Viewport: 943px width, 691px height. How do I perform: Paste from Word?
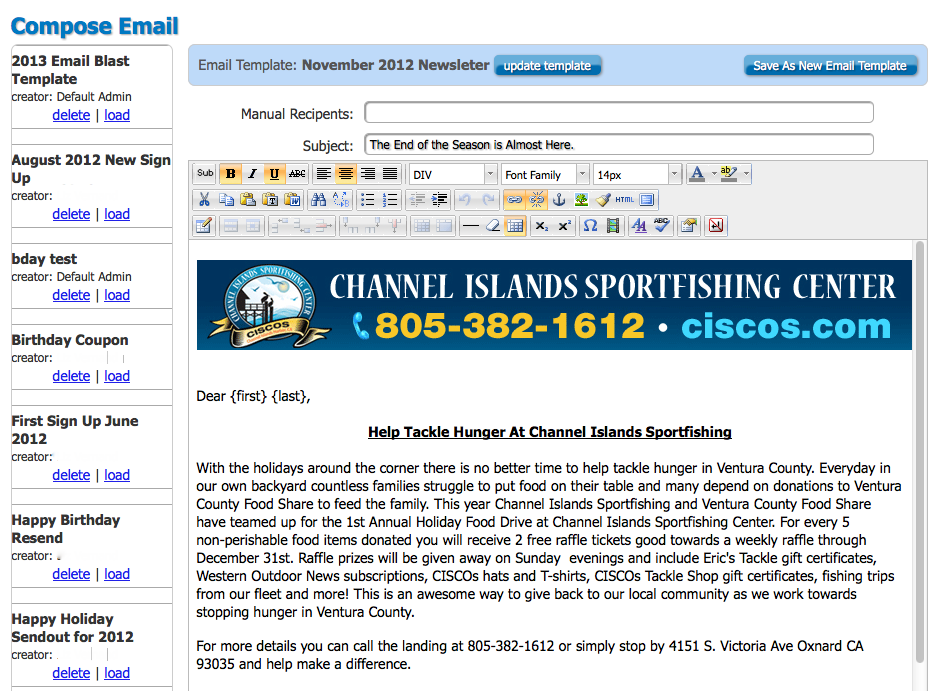(293, 200)
